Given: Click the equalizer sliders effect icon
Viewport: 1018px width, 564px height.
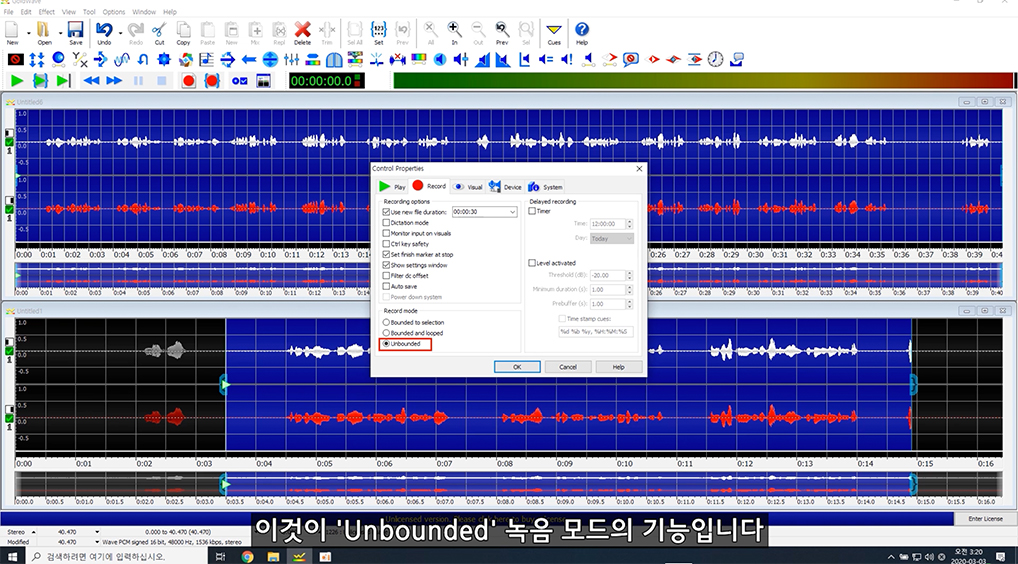Looking at the screenshot, I should coord(292,60).
